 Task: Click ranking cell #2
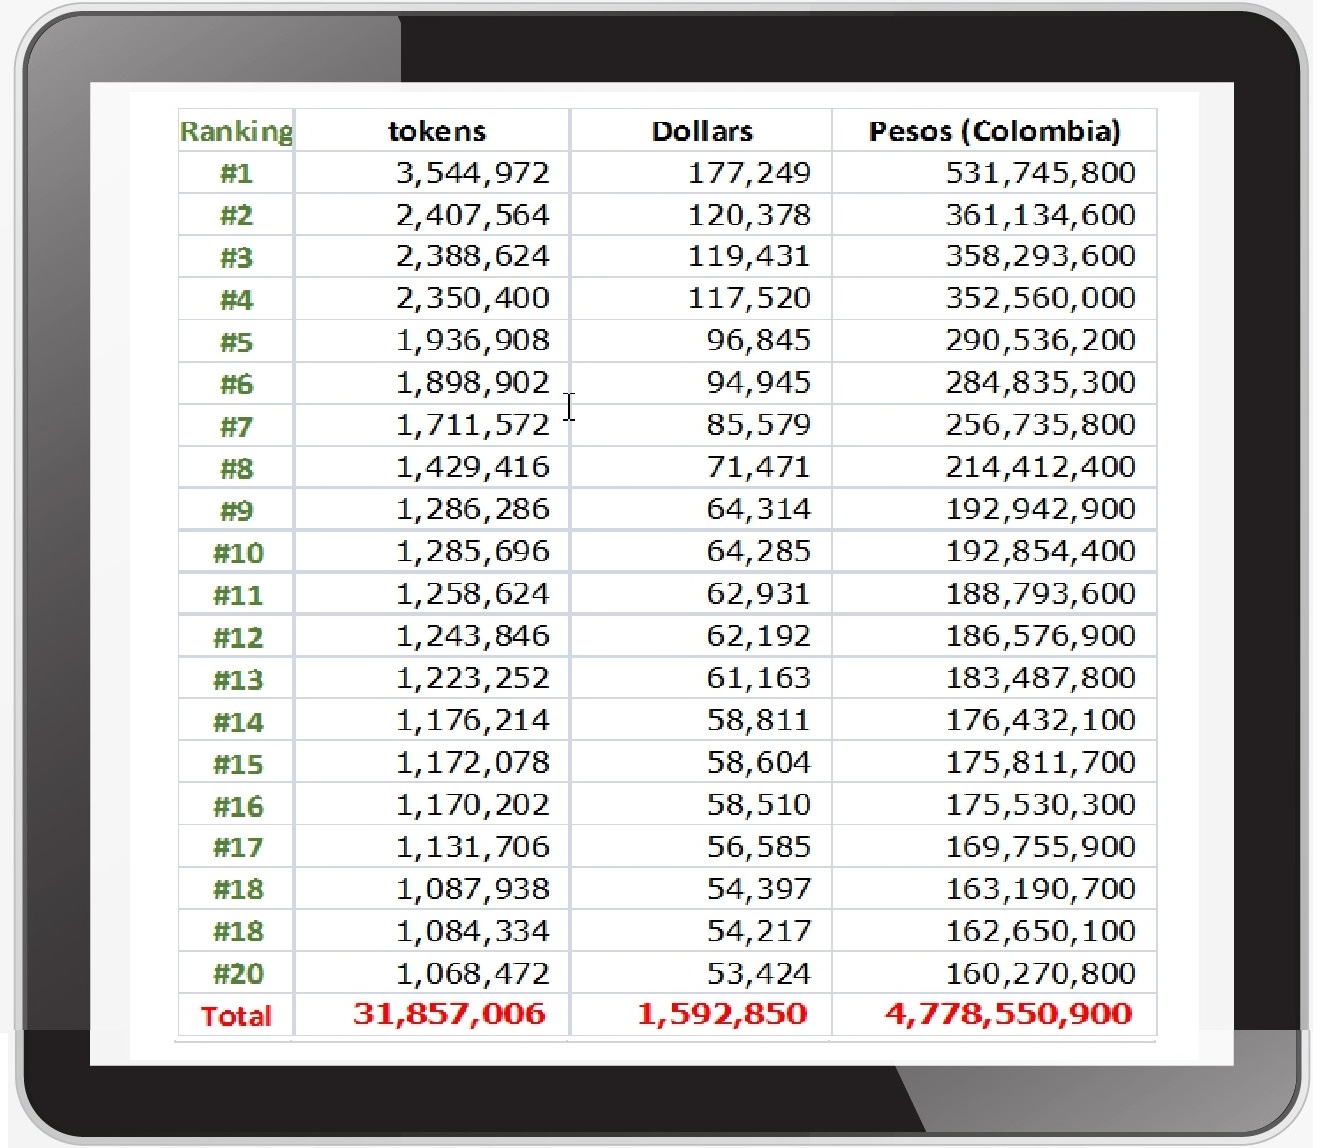click(236, 215)
